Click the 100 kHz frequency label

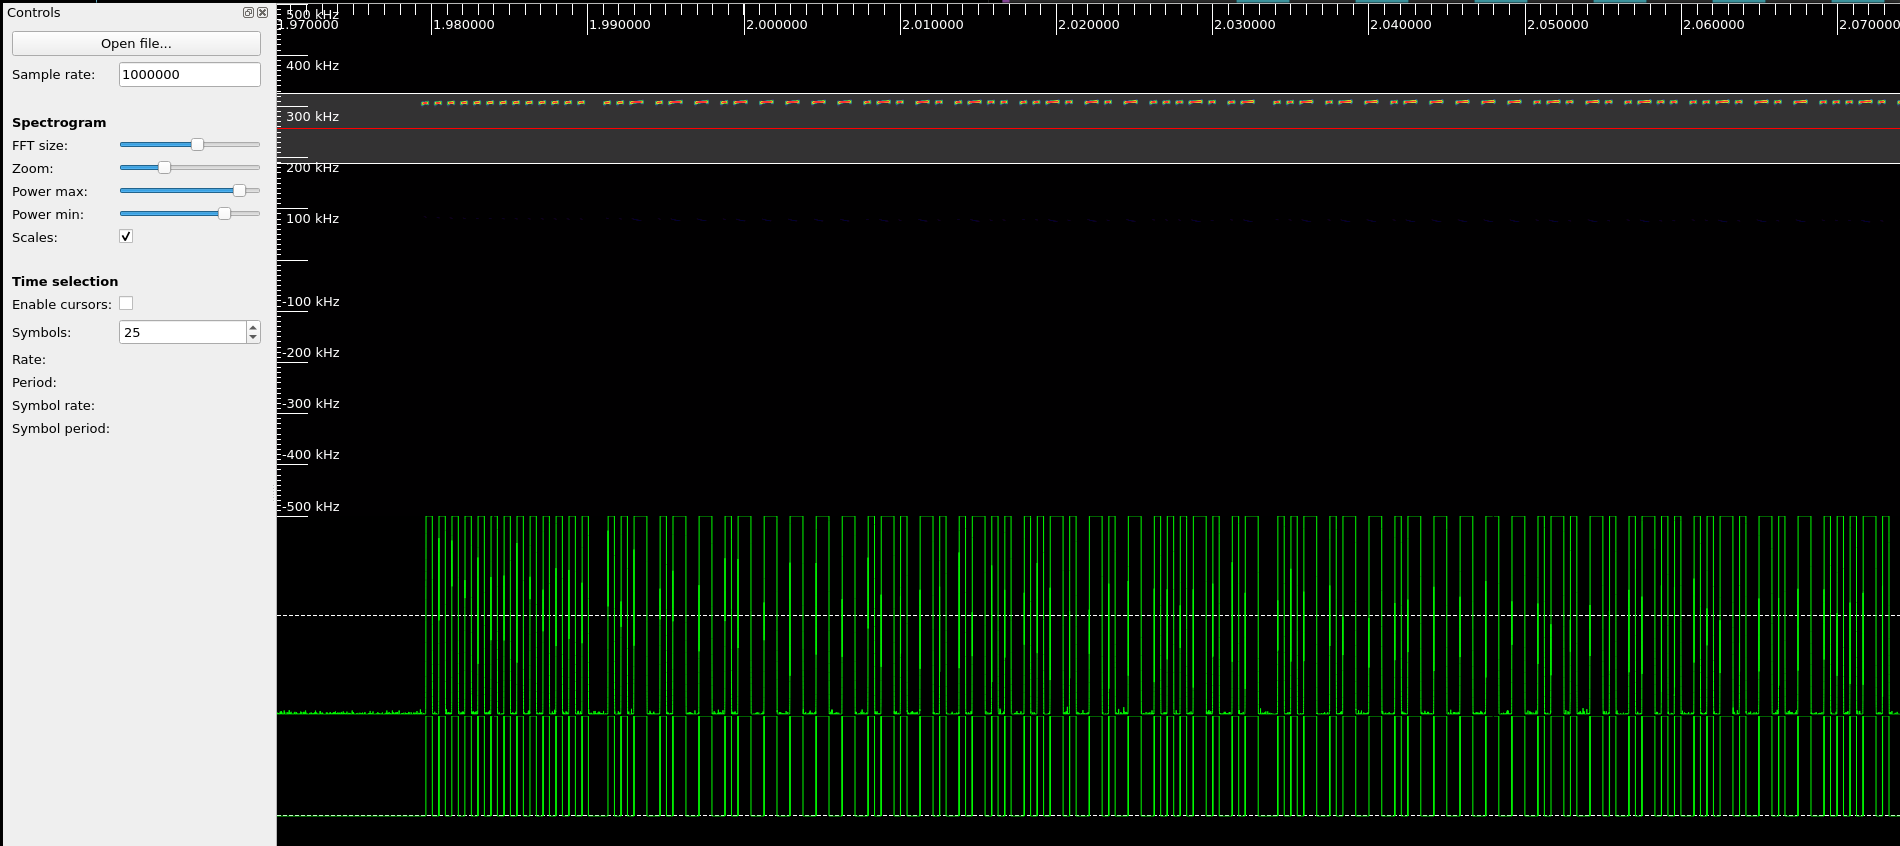312,219
